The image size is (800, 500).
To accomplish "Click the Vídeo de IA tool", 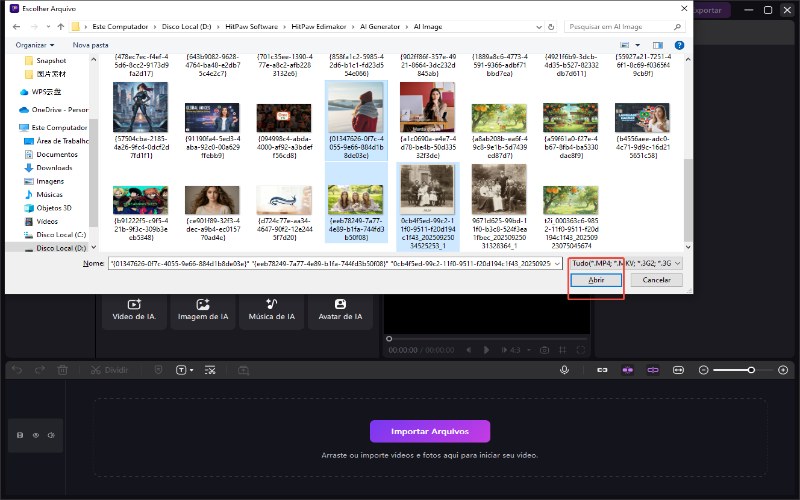I will [134, 310].
